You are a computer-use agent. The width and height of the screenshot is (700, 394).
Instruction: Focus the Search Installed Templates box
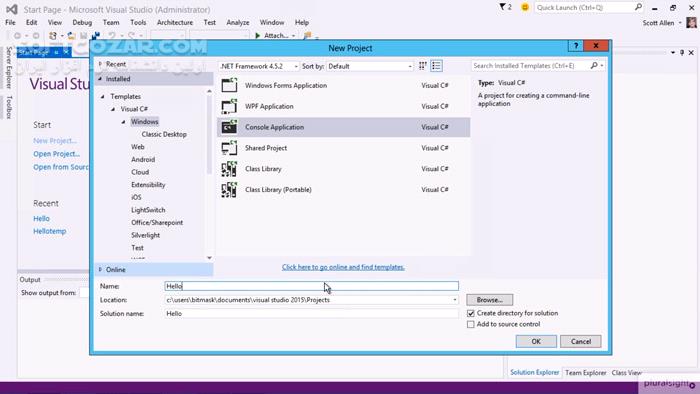point(530,66)
